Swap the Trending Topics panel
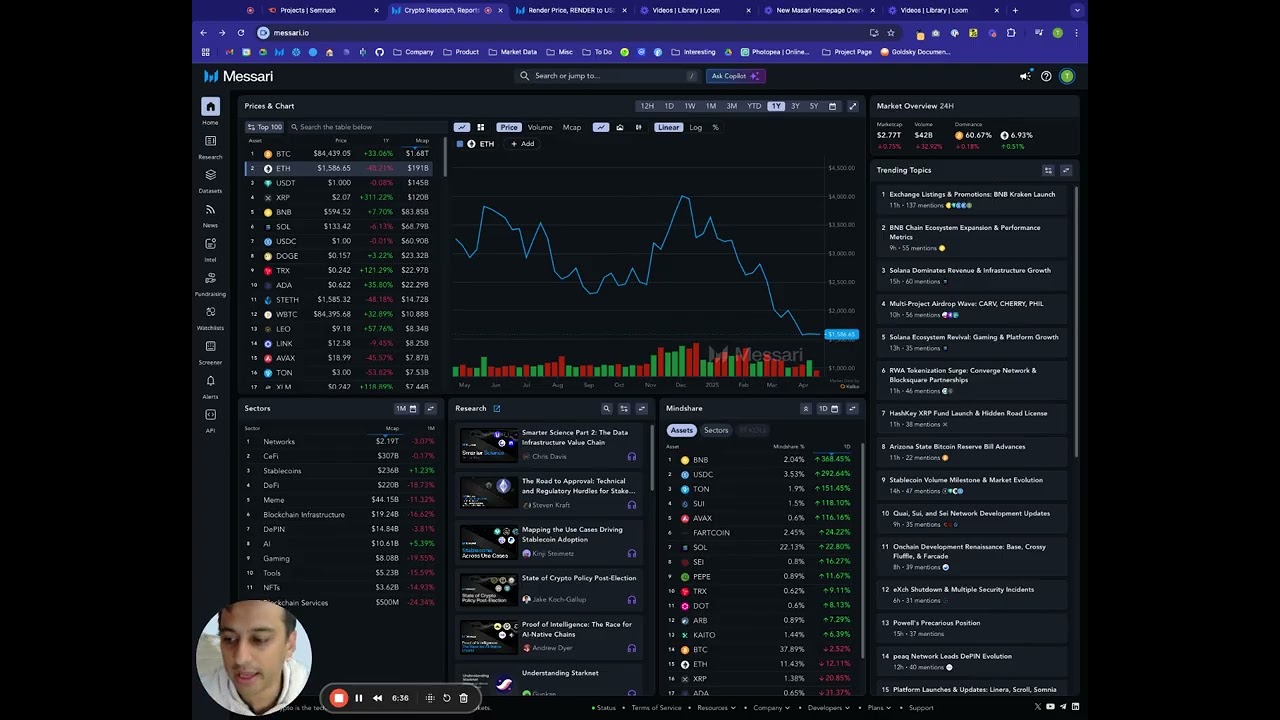The width and height of the screenshot is (1280, 720). pos(1066,170)
